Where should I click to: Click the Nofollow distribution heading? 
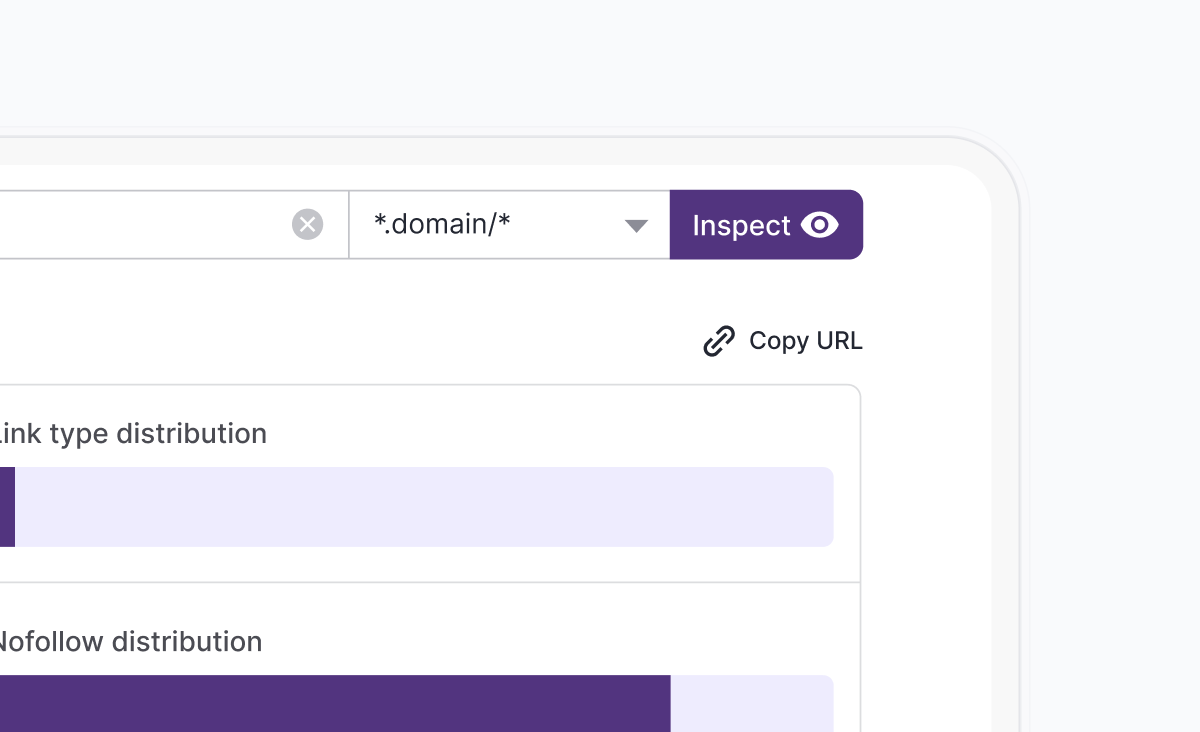tap(128, 642)
